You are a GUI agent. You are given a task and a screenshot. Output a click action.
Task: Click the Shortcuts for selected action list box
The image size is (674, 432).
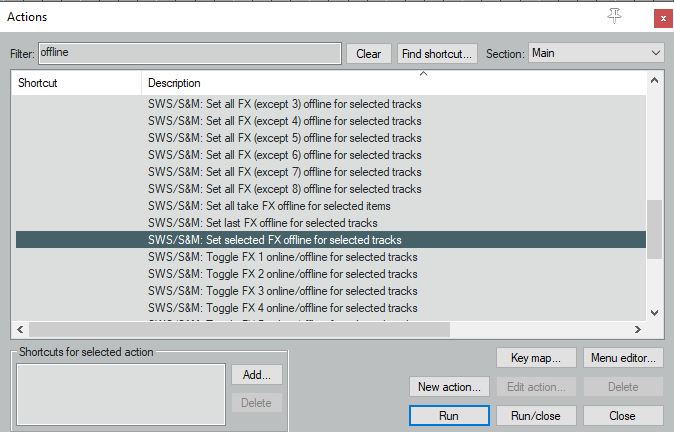[x=121, y=394]
